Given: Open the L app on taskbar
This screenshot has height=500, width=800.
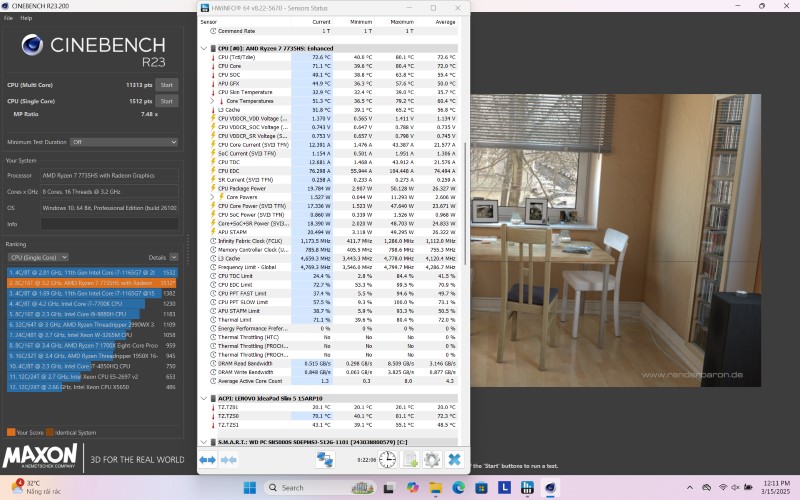Looking at the screenshot, I should pyautogui.click(x=504, y=488).
